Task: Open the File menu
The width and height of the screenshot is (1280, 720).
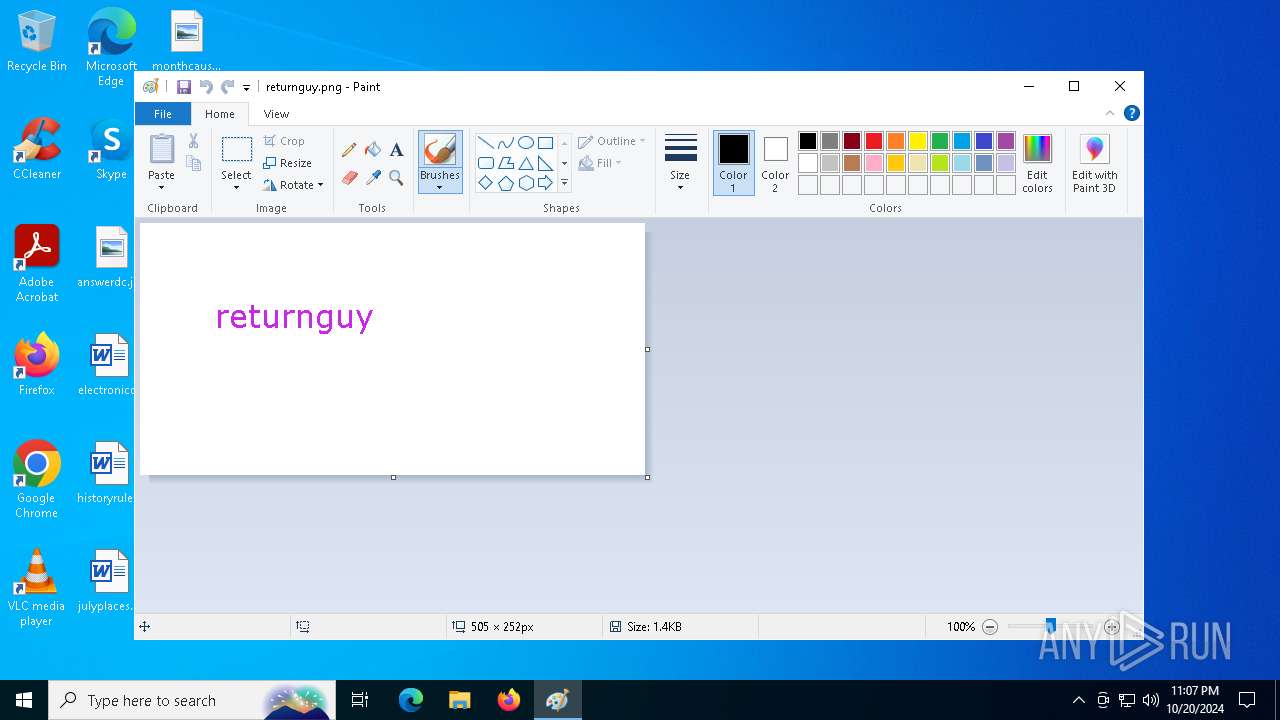Action: click(x=162, y=114)
